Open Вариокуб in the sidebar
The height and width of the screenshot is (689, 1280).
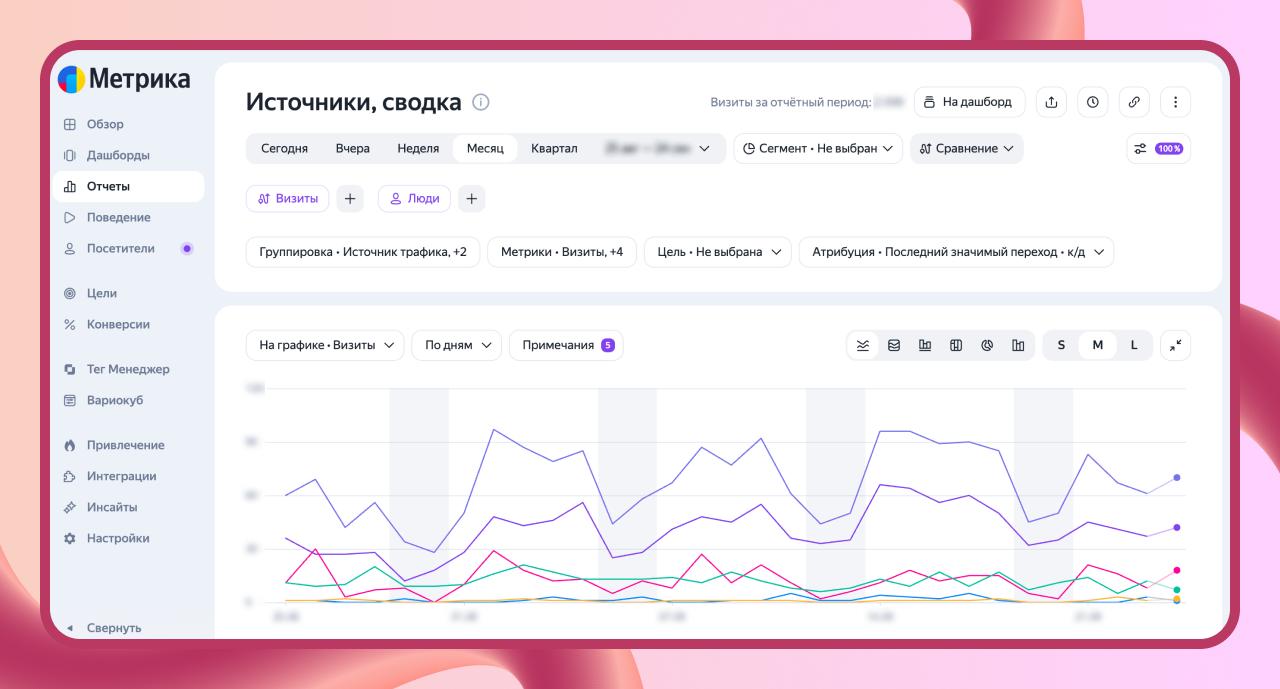tap(129, 400)
